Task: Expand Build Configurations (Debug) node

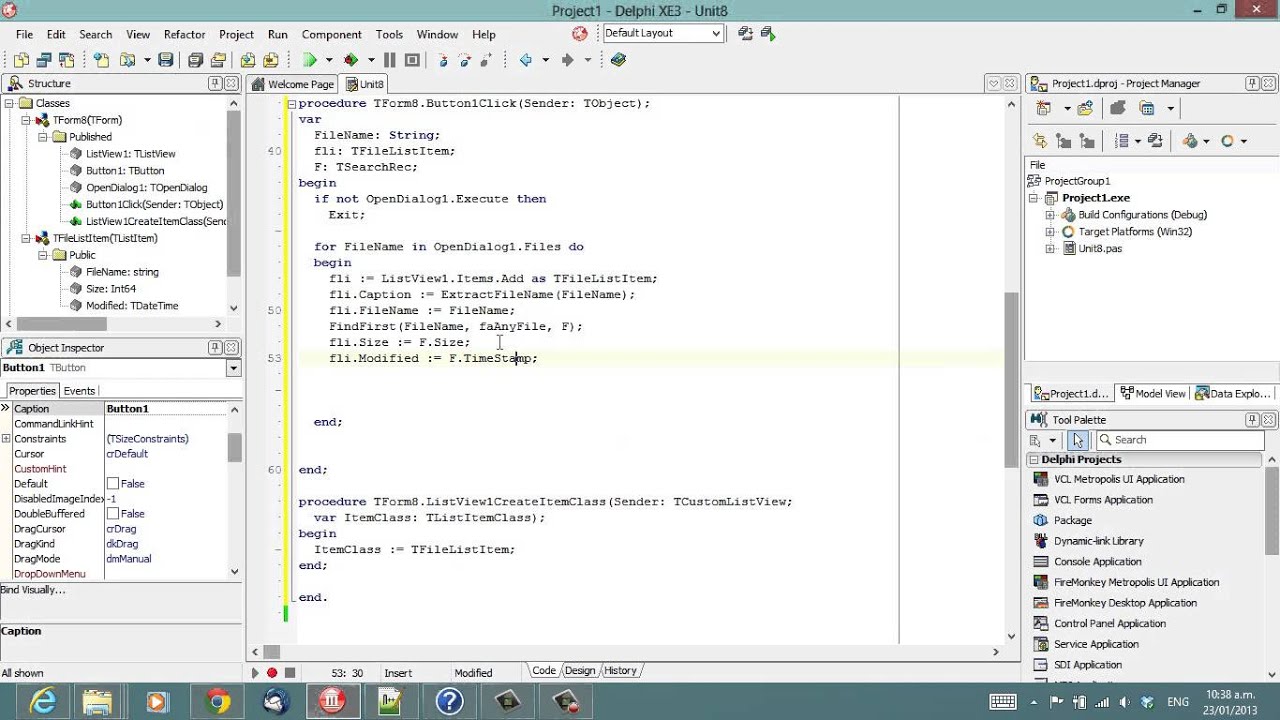Action: click(x=1050, y=215)
